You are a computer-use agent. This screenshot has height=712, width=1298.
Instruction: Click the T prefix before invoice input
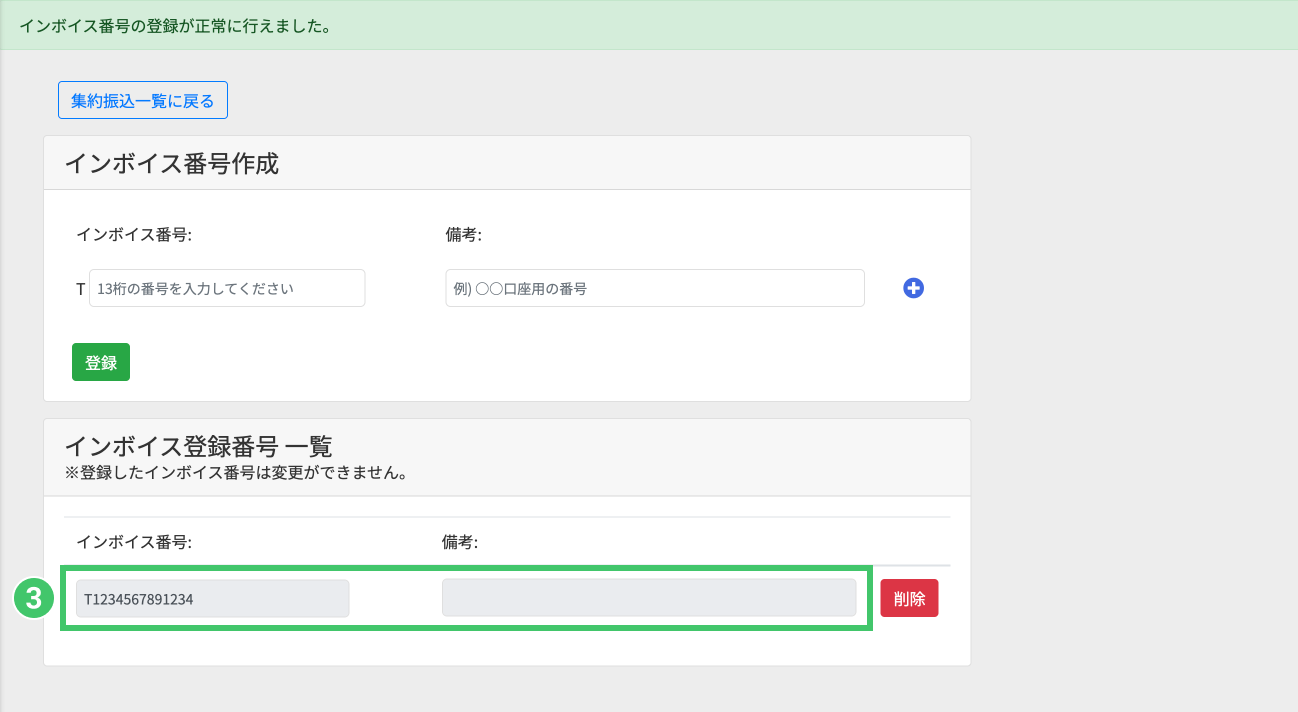tap(81, 289)
